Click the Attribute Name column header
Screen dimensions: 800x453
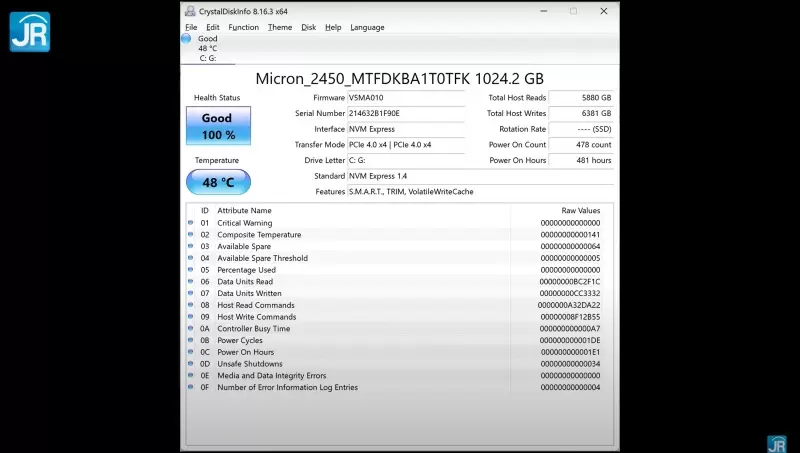click(244, 210)
